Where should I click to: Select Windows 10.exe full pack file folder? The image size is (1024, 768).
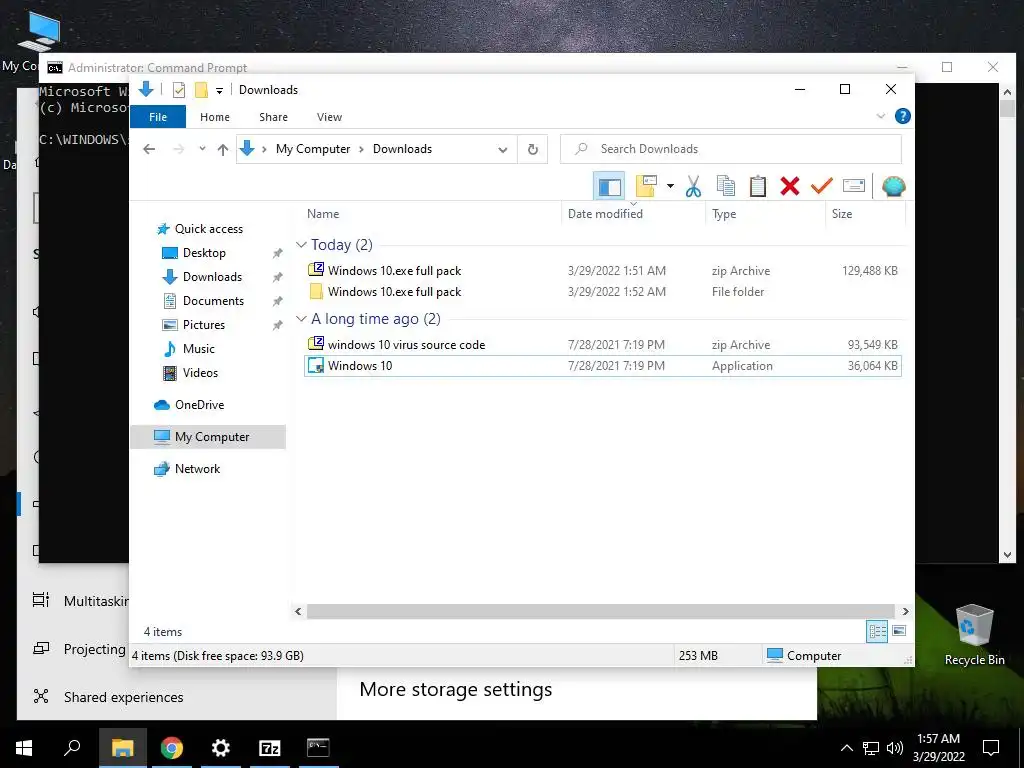click(x=603, y=292)
